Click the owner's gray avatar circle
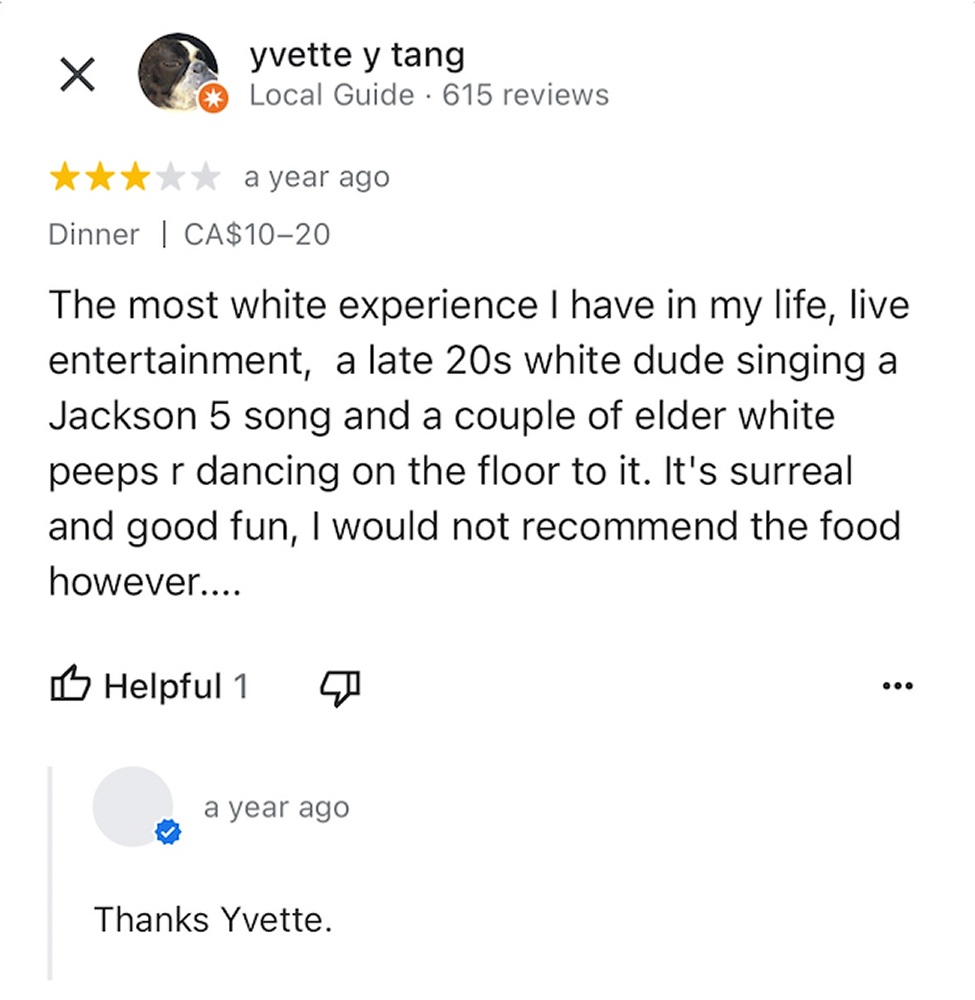Image resolution: width=975 pixels, height=1000 pixels. [132, 806]
